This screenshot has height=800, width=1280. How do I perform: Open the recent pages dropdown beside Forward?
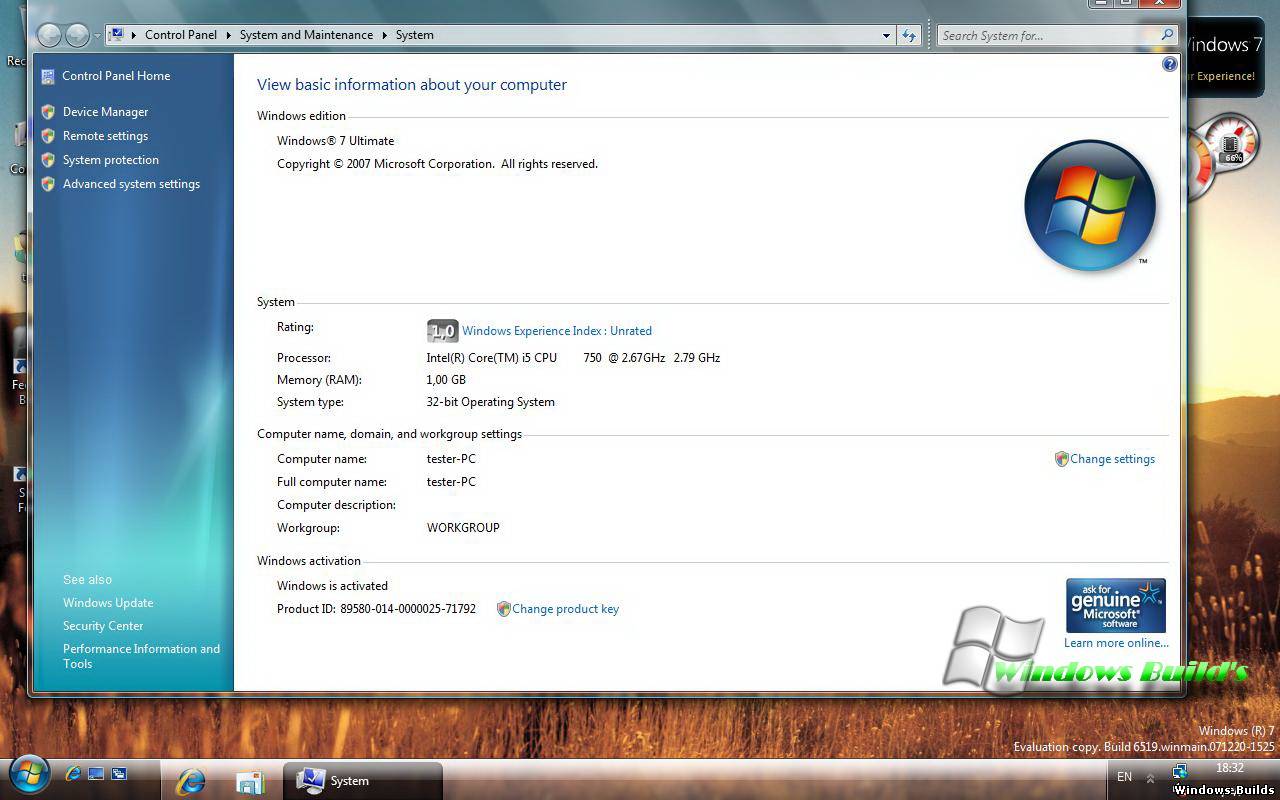click(97, 36)
